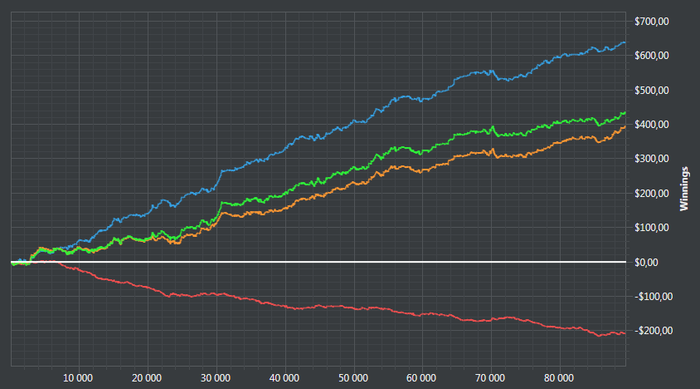Screen dimensions: 700x389
Task: Click the $400,00 y-axis label
Action: pyautogui.click(x=651, y=125)
